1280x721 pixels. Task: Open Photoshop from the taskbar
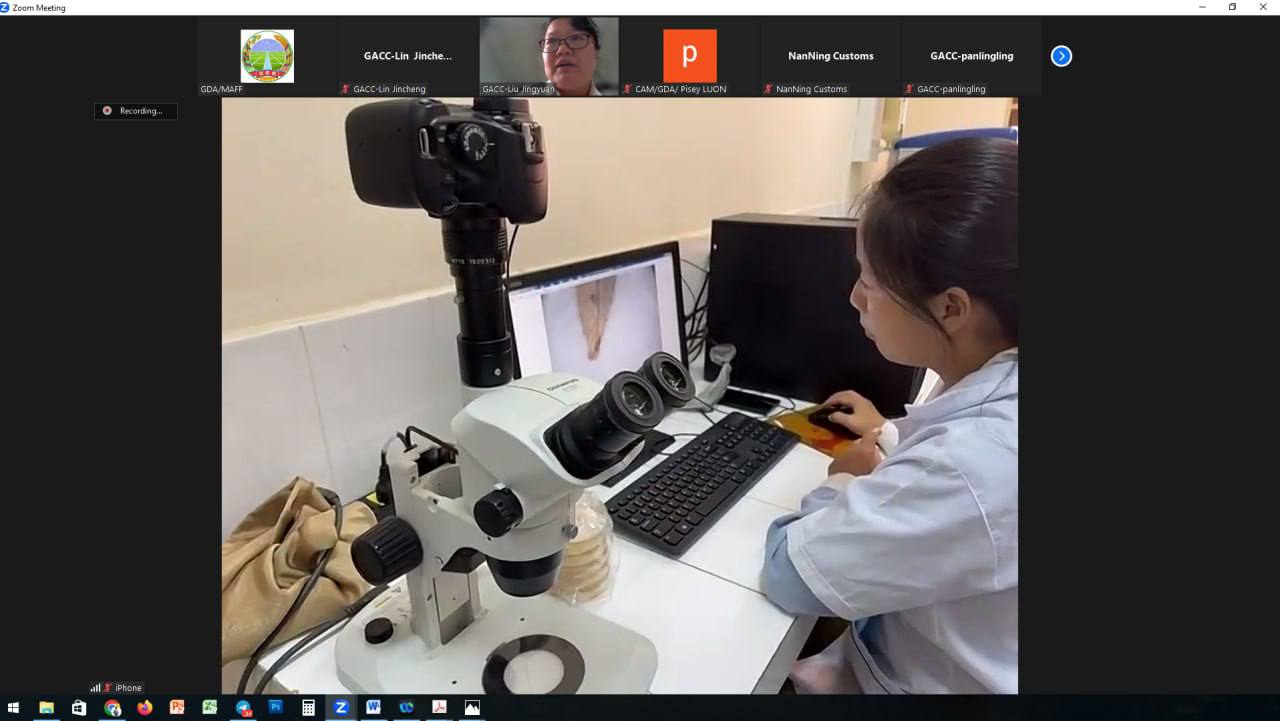(x=276, y=708)
